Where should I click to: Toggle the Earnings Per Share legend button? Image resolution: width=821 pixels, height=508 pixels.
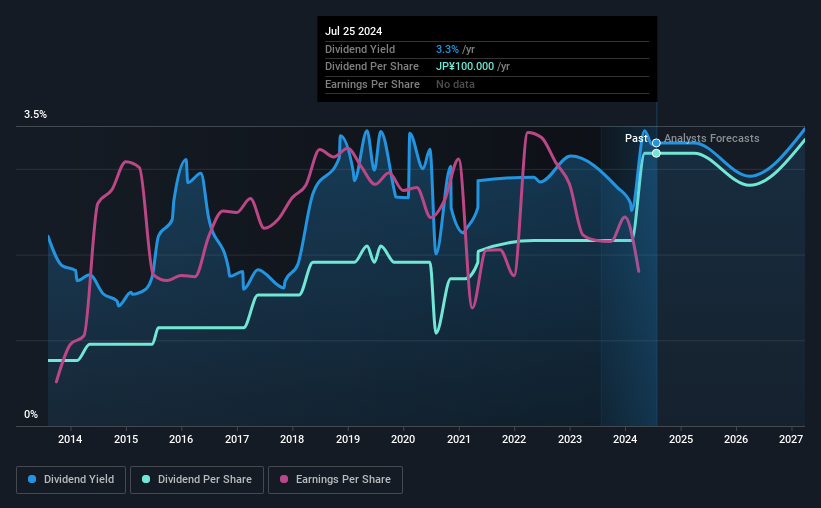coord(335,480)
